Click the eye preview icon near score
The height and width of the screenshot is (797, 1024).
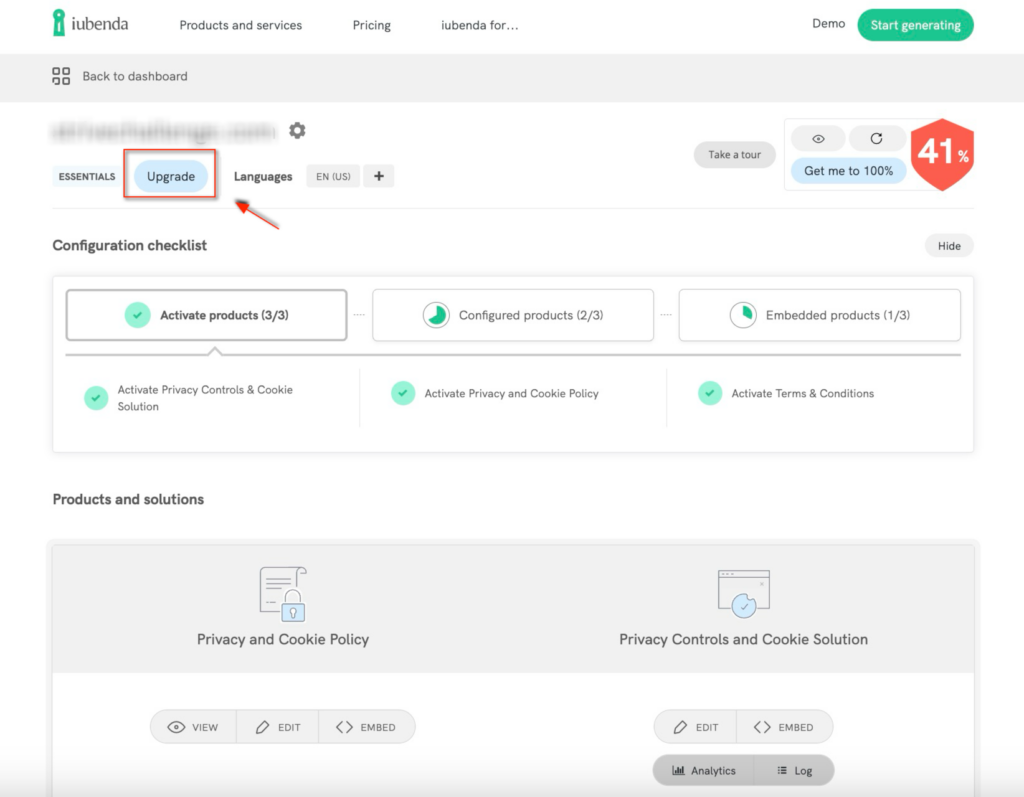tap(818, 139)
